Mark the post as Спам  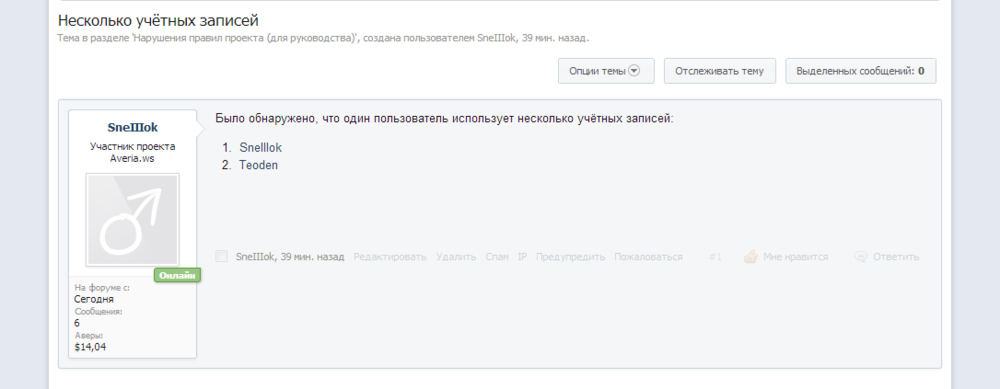click(497, 257)
